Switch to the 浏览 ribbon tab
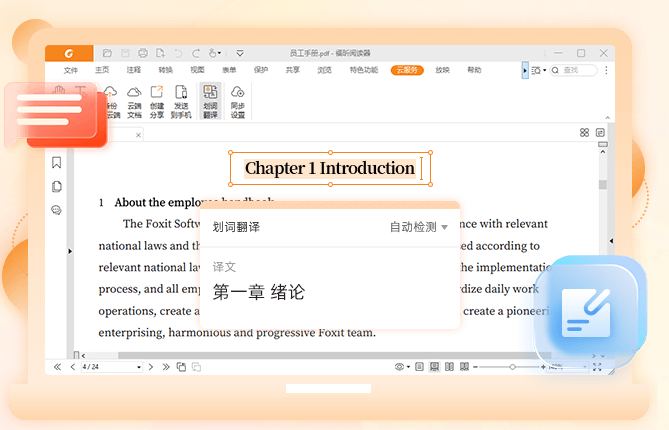The image size is (669, 430). [324, 70]
